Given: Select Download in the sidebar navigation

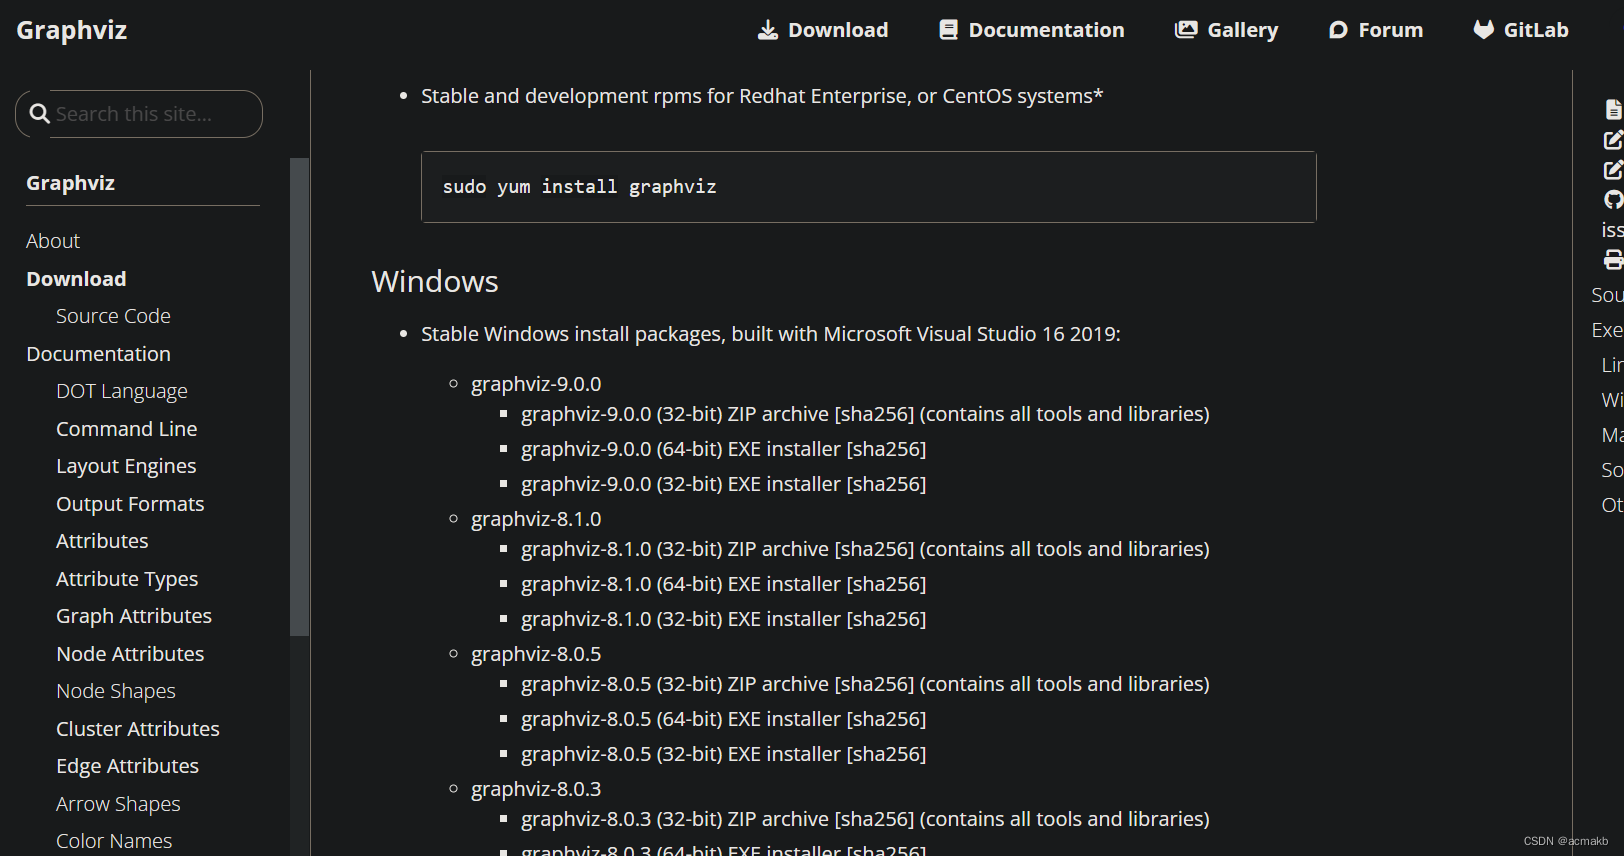Looking at the screenshot, I should pos(76,279).
